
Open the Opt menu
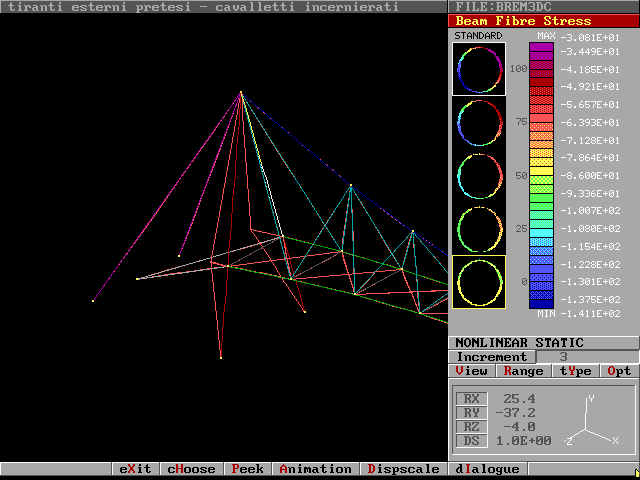619,371
